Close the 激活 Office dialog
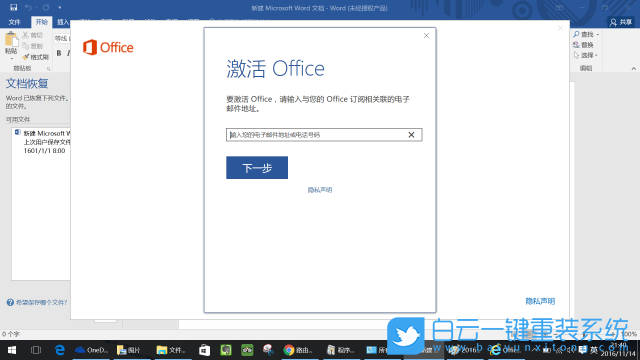 click(426, 36)
